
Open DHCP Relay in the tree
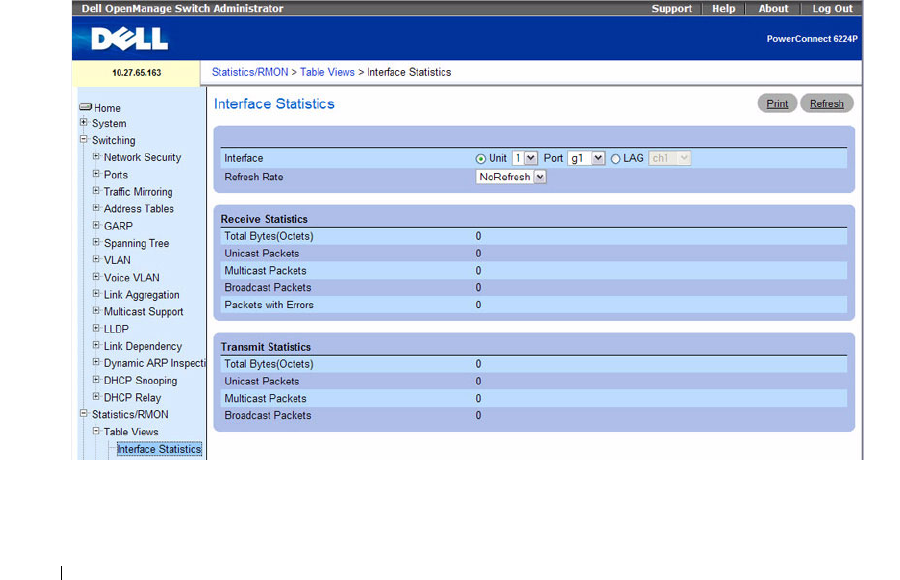coord(133,397)
